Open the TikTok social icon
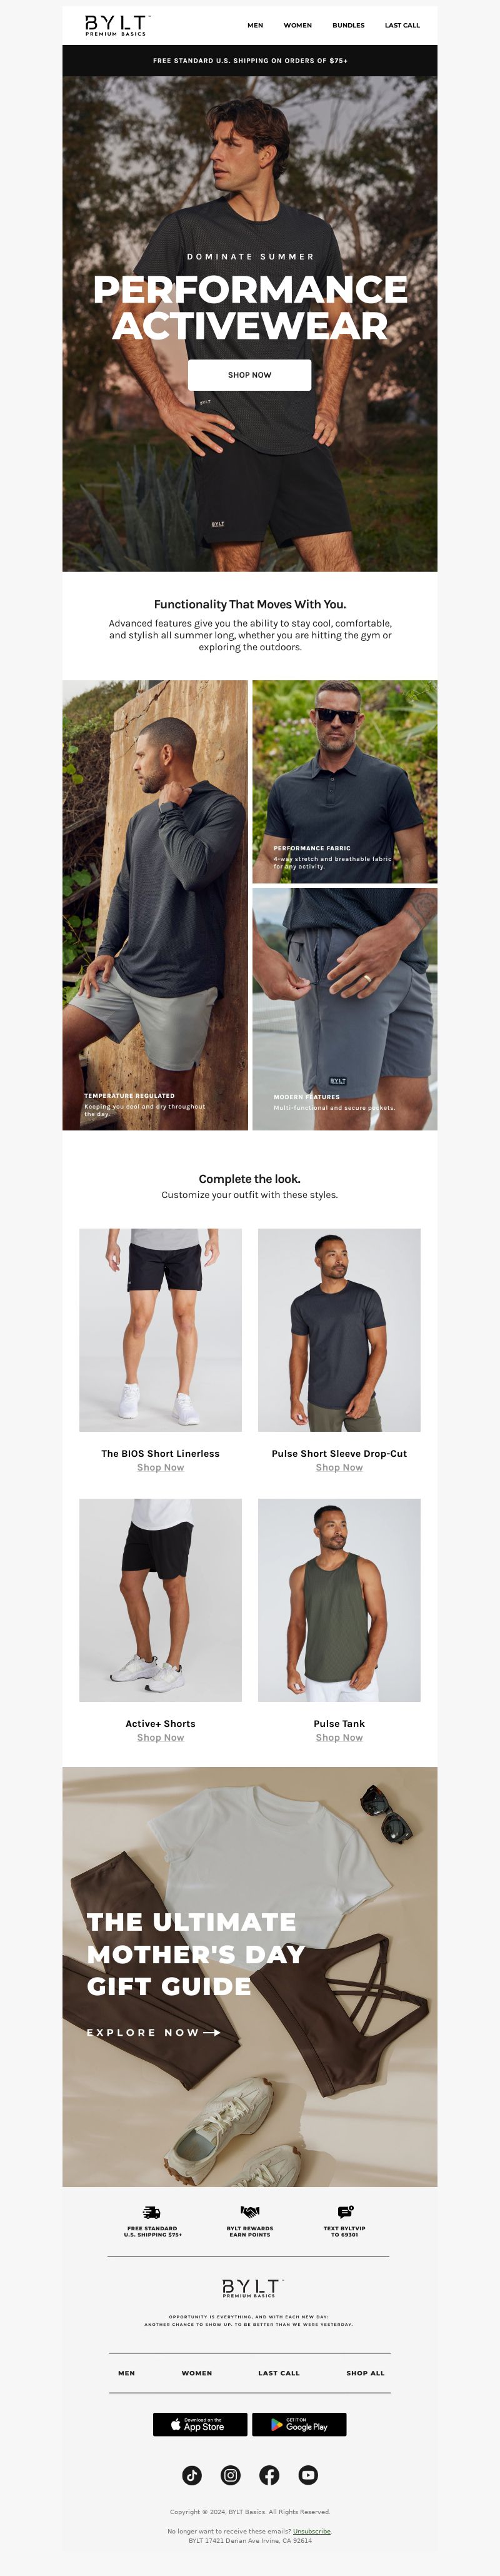This screenshot has height=2576, width=500. point(192,2475)
